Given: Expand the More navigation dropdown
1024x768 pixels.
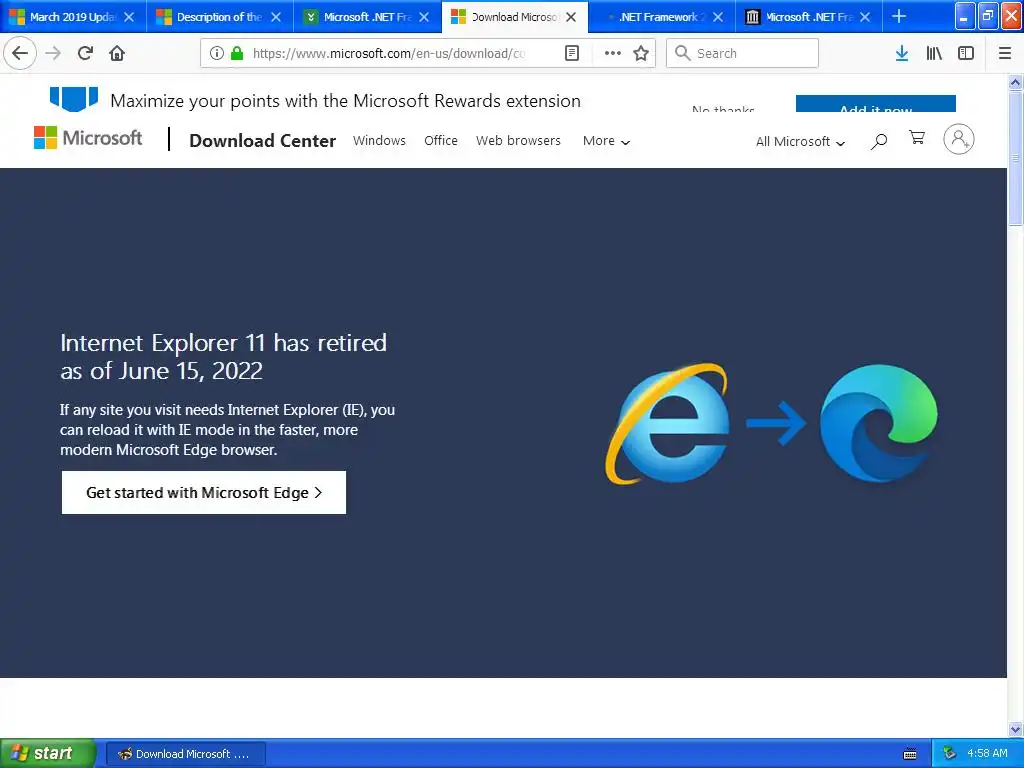Looking at the screenshot, I should [x=606, y=141].
